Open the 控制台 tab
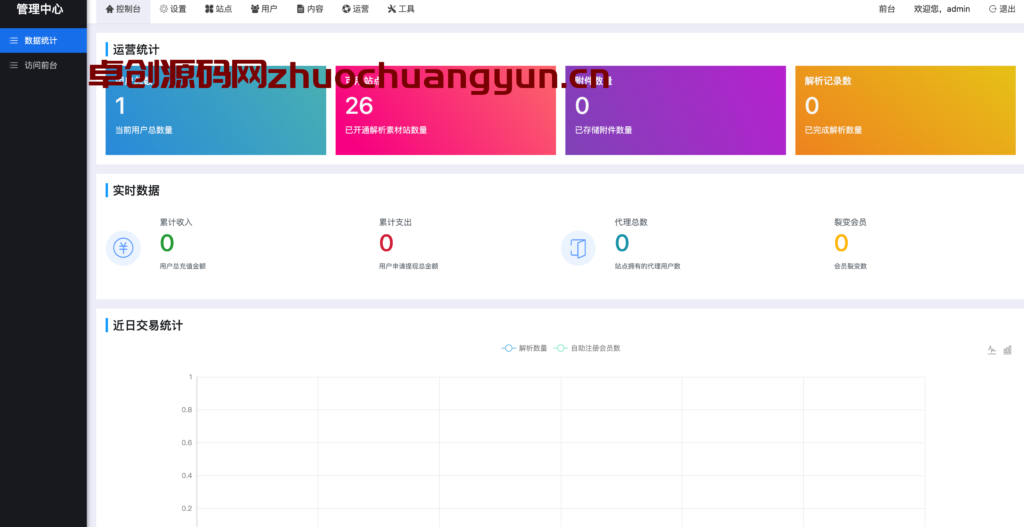 [123, 9]
